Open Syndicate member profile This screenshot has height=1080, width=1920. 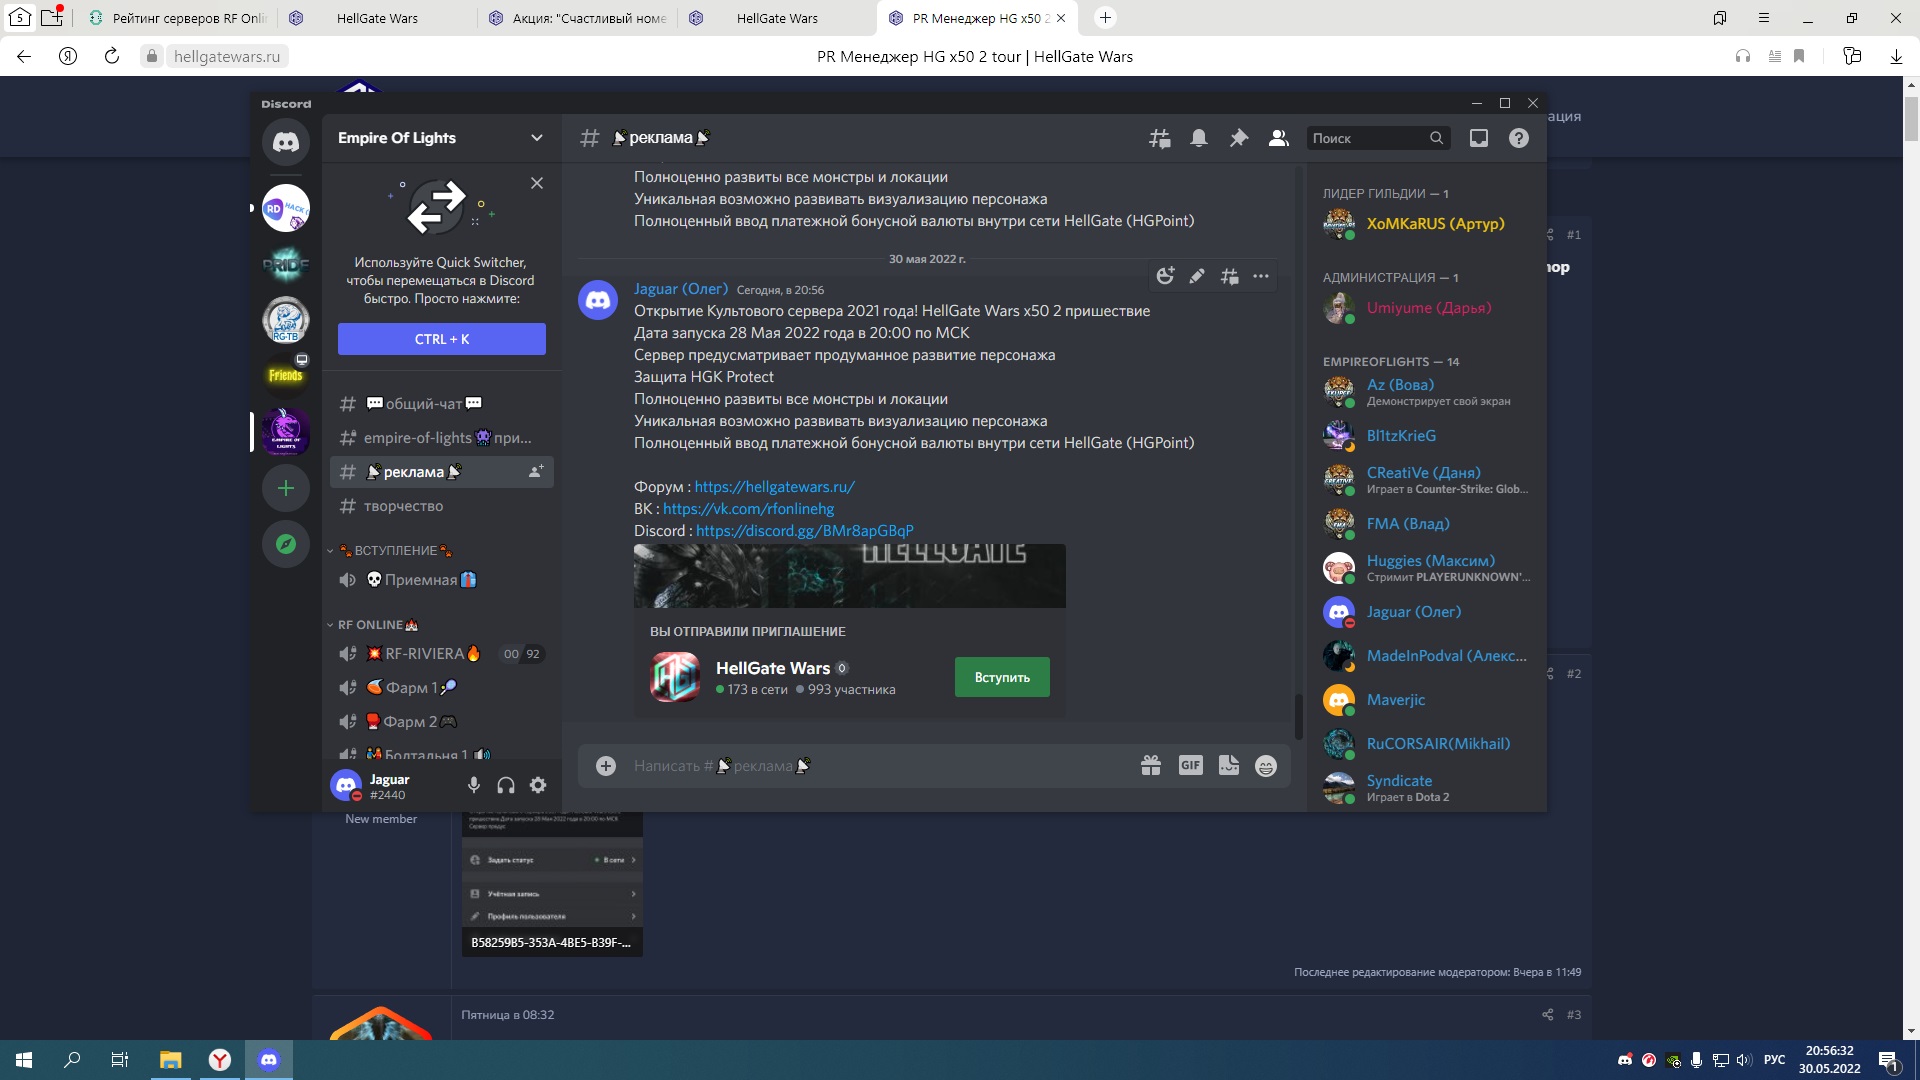pyautogui.click(x=1427, y=788)
